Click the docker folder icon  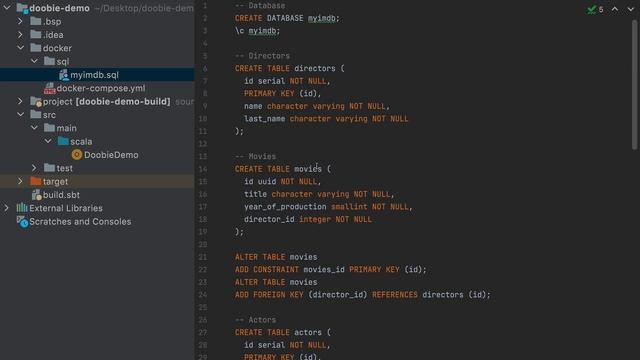coord(36,48)
